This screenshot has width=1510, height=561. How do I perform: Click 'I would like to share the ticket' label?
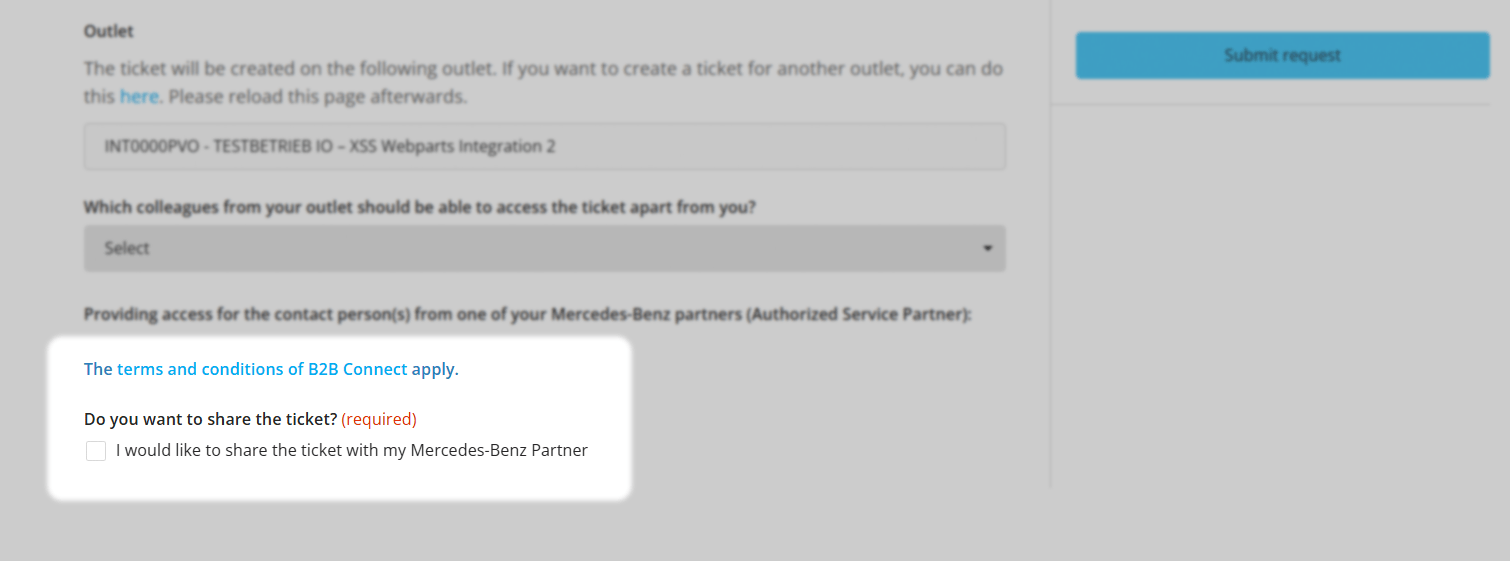(351, 450)
